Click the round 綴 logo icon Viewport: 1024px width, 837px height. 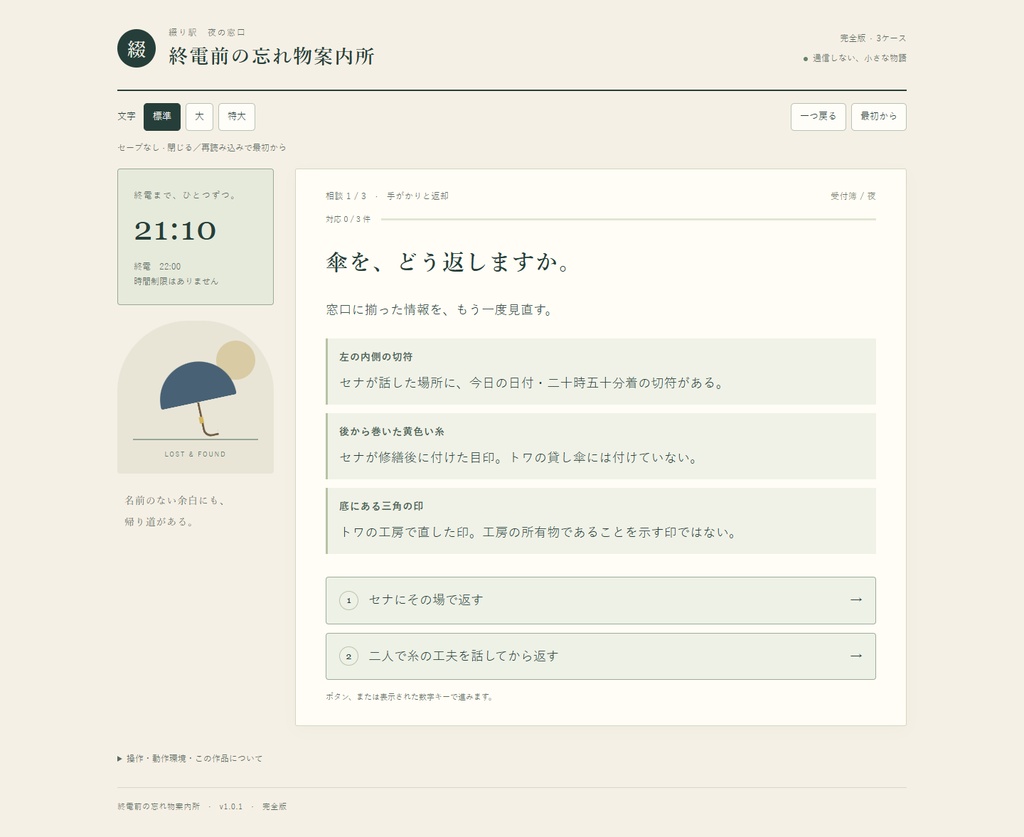pyautogui.click(x=136, y=48)
